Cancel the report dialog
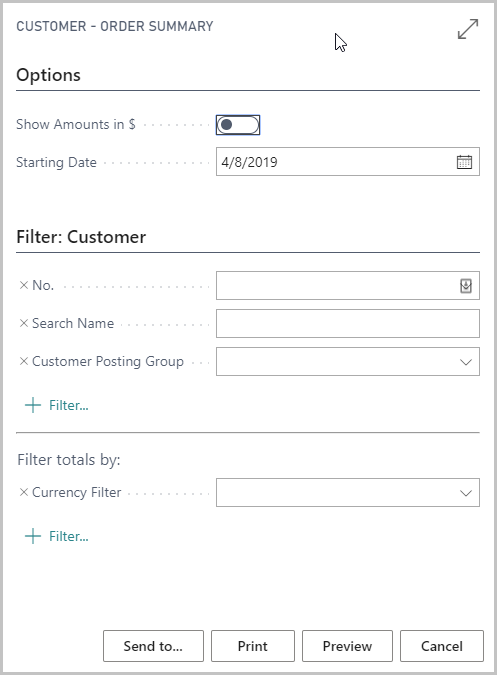This screenshot has height=675, width=497. coord(441,646)
